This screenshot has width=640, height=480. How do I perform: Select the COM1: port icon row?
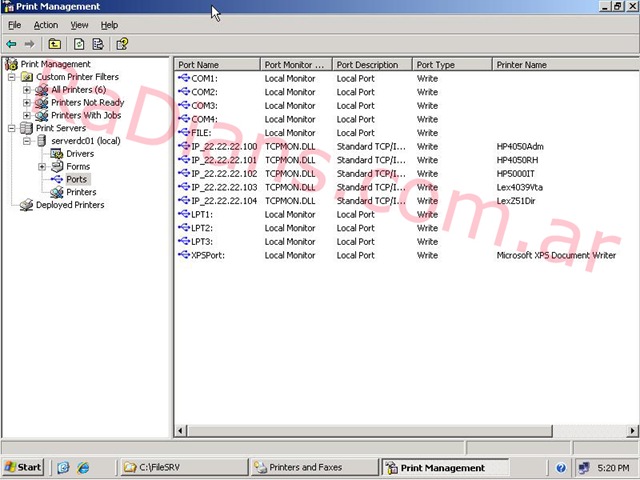pos(204,78)
